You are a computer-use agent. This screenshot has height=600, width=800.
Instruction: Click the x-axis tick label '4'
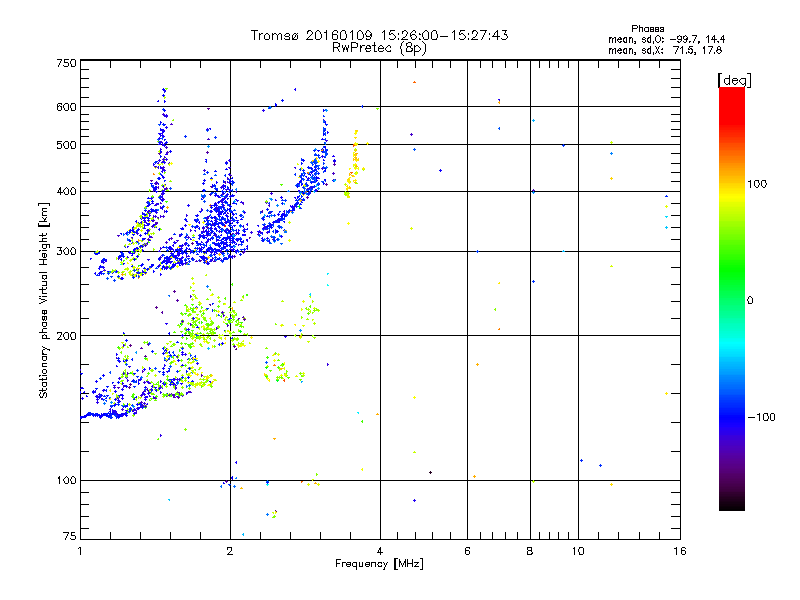click(380, 551)
